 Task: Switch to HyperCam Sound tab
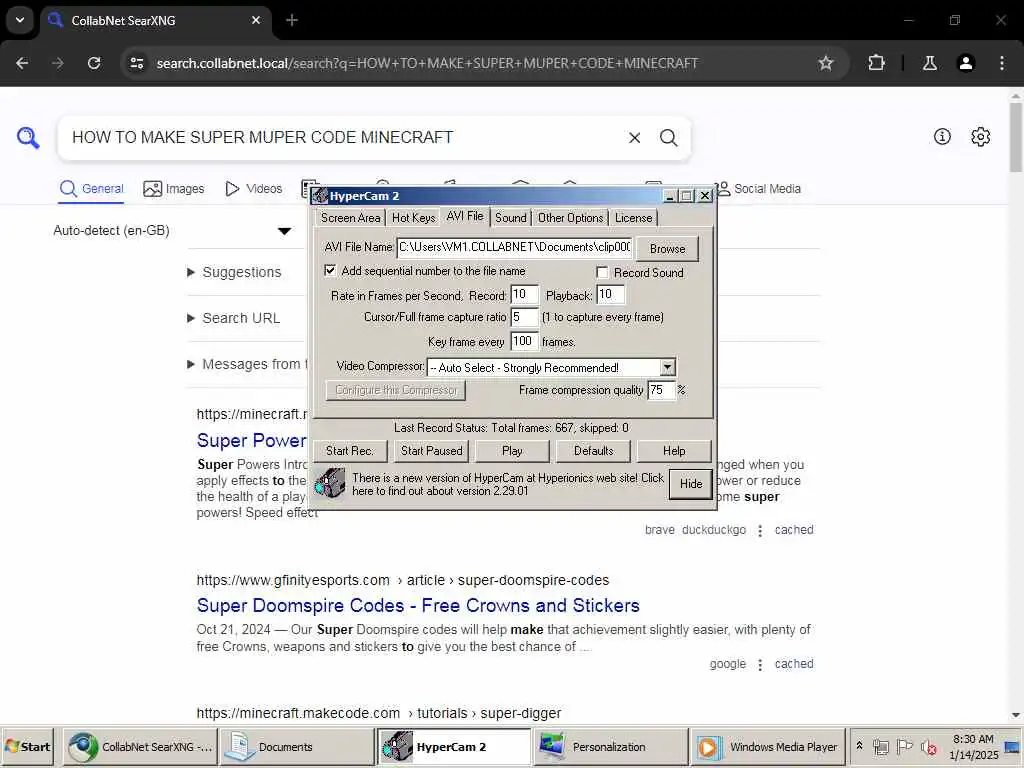pyautogui.click(x=510, y=218)
